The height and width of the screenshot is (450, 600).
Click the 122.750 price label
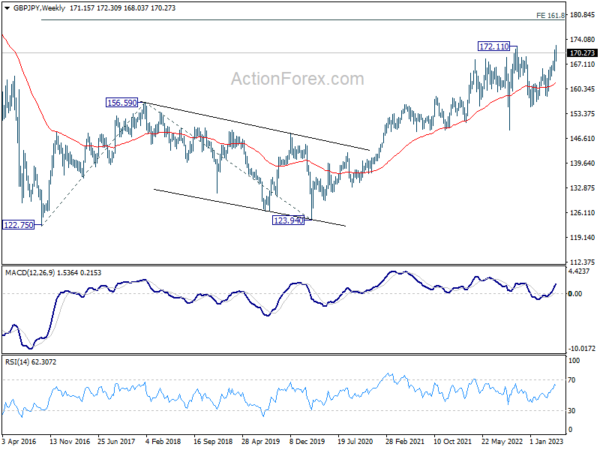click(x=18, y=225)
